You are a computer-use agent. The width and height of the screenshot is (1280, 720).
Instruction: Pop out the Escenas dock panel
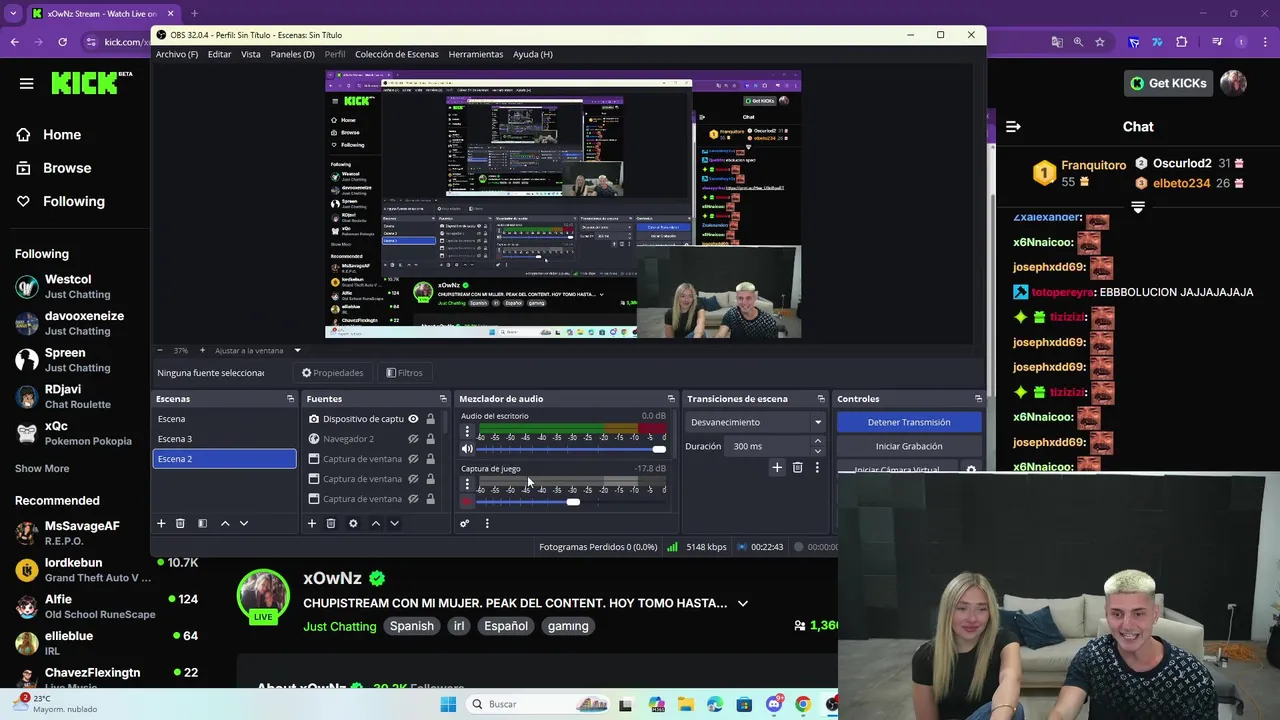(290, 399)
